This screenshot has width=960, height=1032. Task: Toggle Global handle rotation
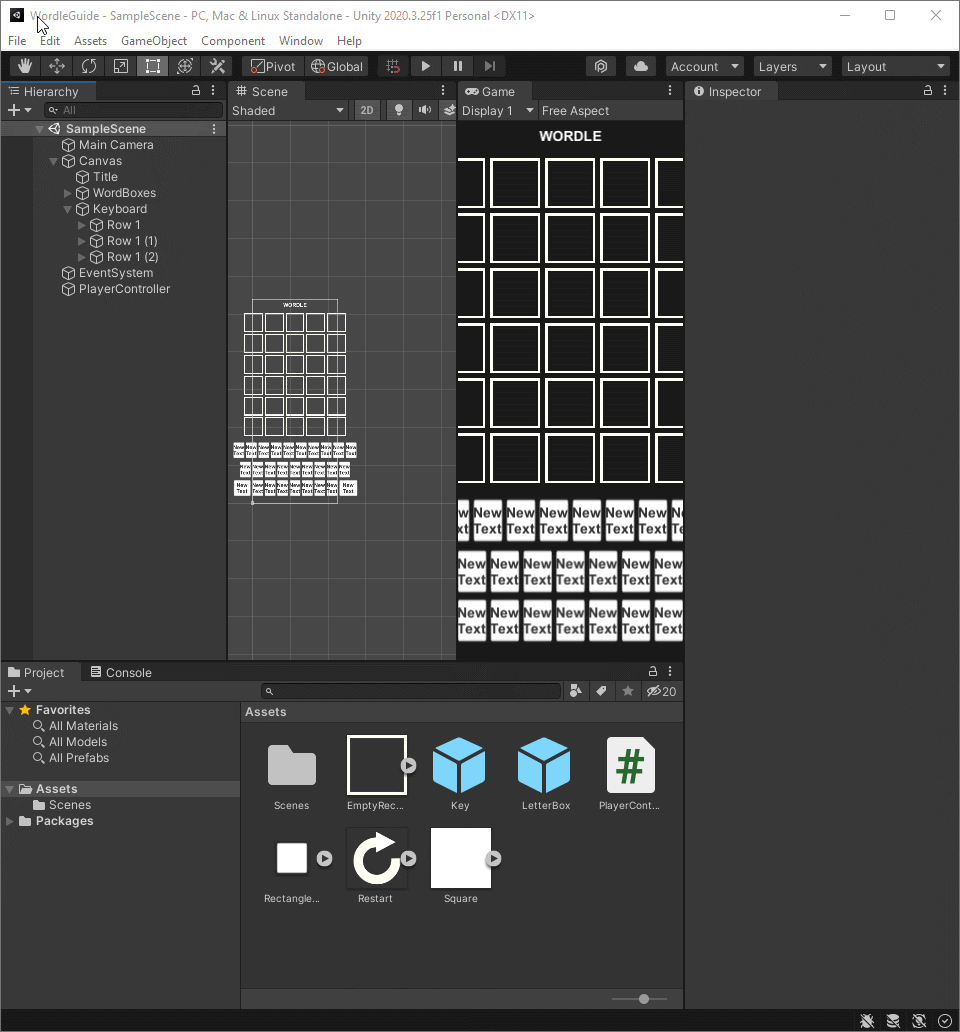pyautogui.click(x=337, y=66)
